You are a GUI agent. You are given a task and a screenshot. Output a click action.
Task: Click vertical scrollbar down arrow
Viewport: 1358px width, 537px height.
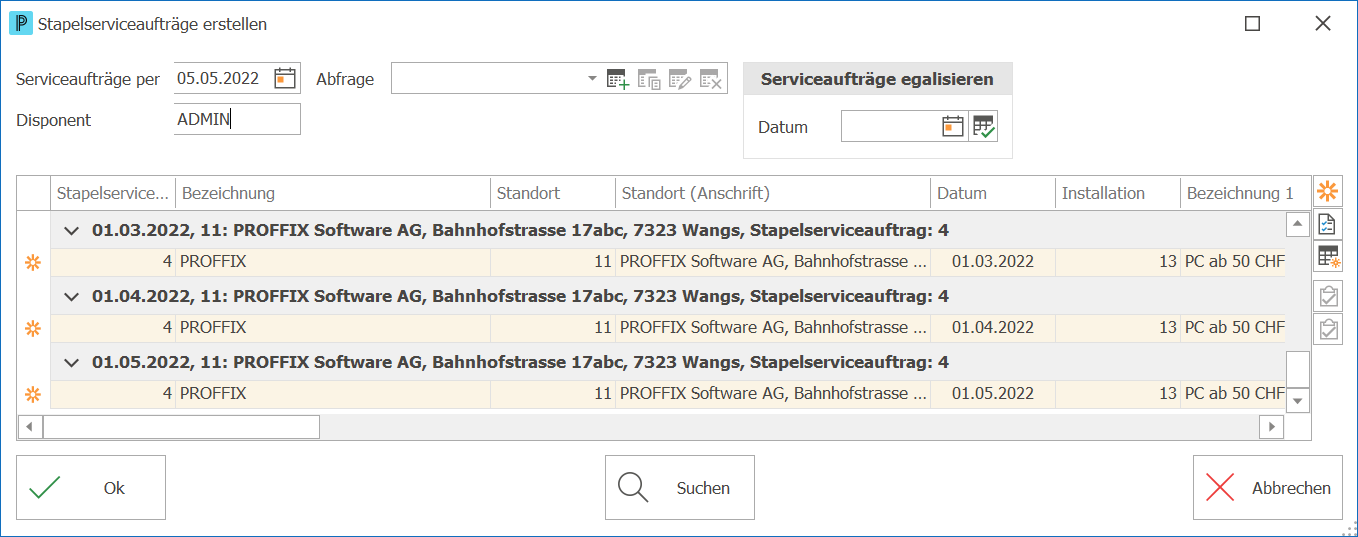pyautogui.click(x=1298, y=400)
